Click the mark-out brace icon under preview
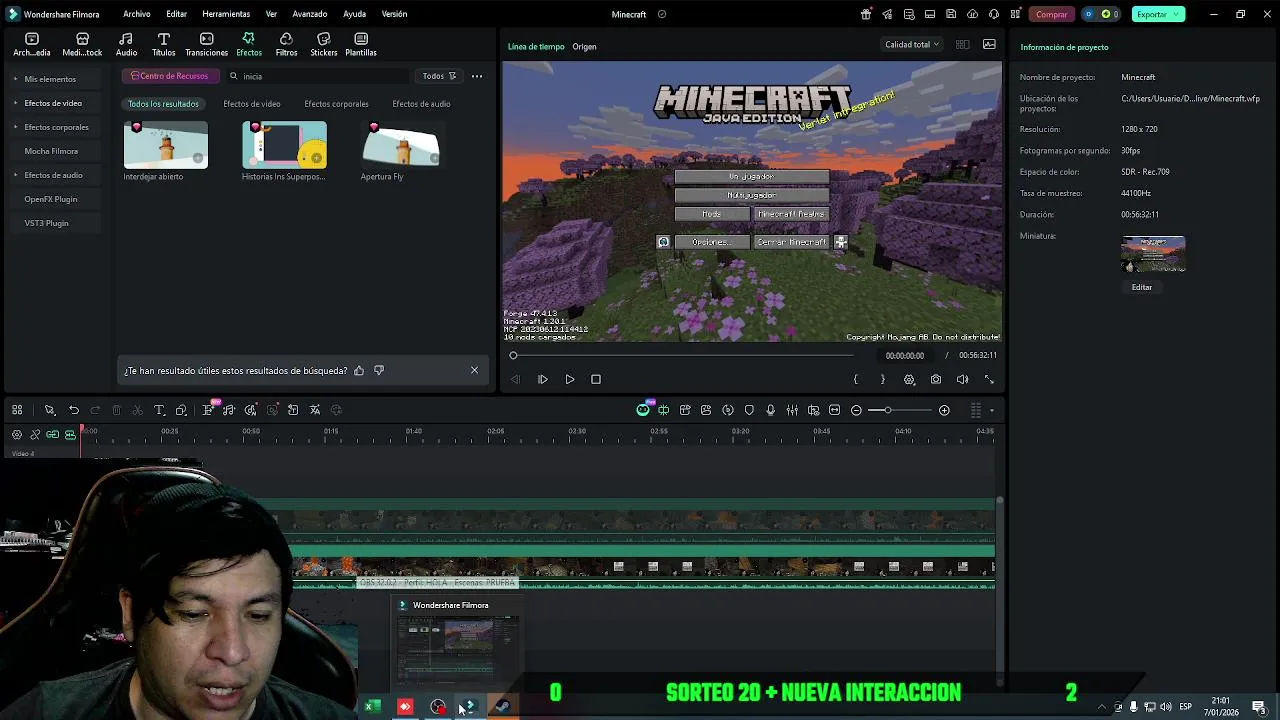The width and height of the screenshot is (1280, 720). click(882, 380)
